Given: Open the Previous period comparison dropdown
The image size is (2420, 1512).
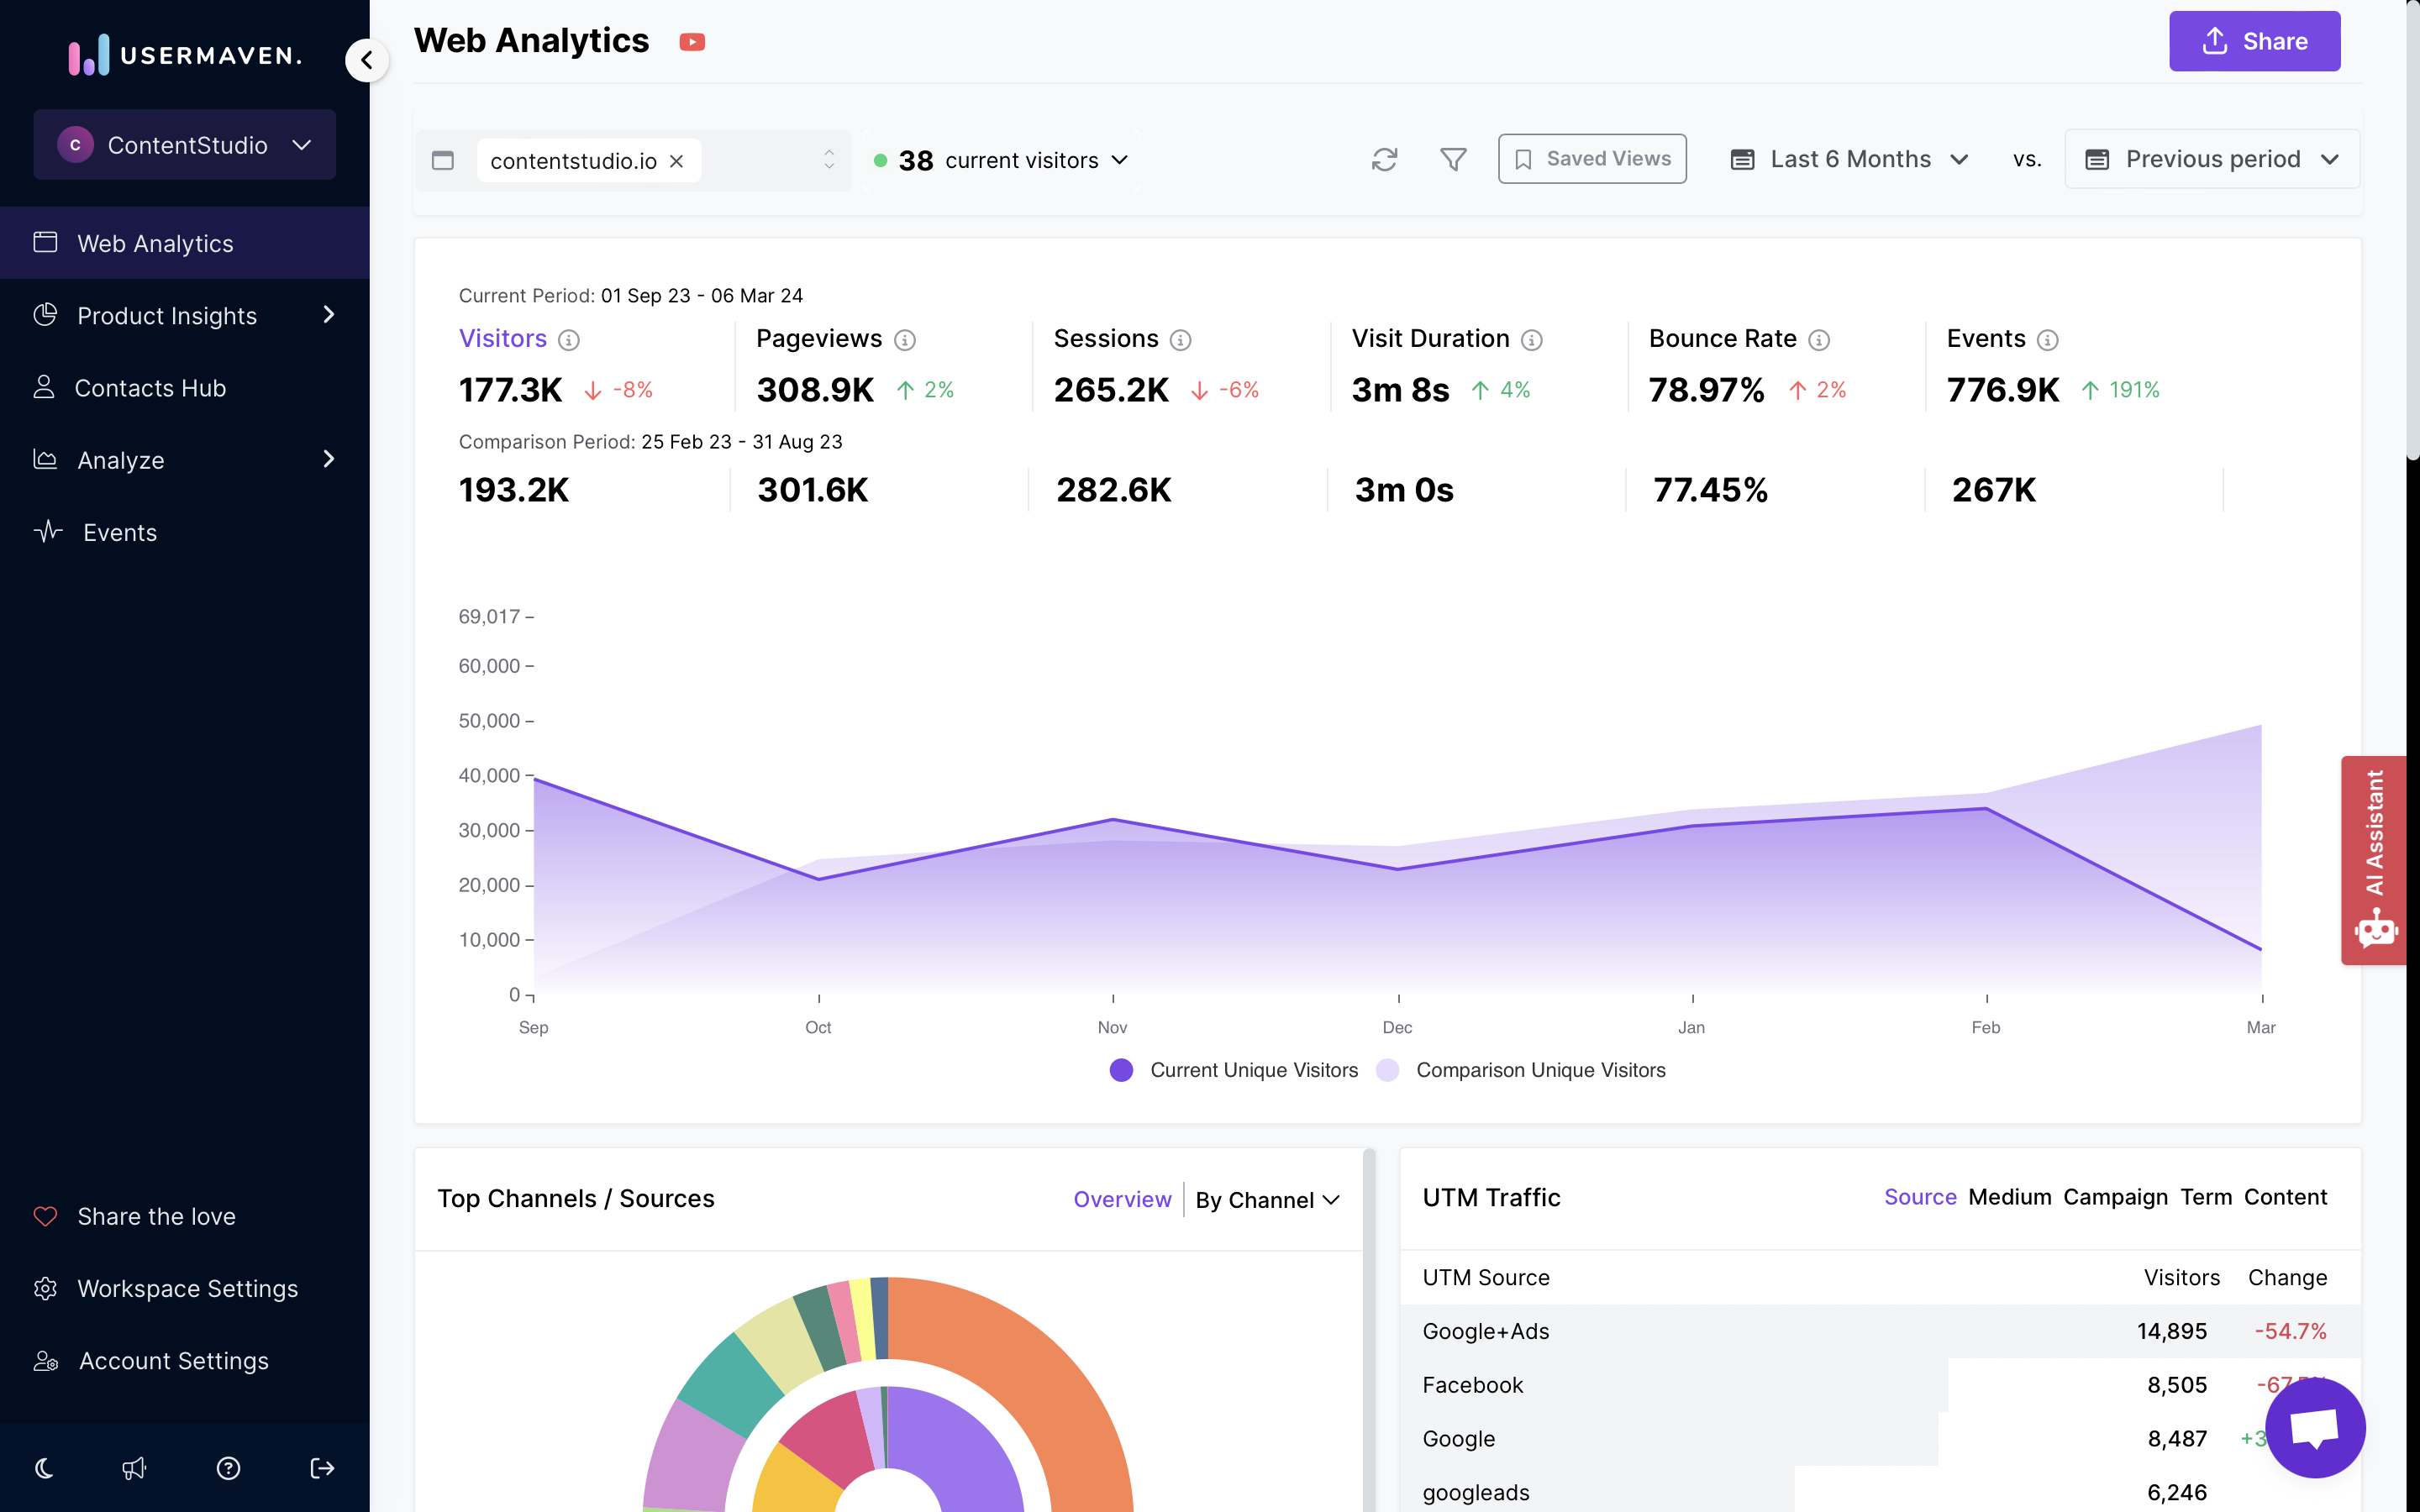Looking at the screenshot, I should (x=2211, y=159).
